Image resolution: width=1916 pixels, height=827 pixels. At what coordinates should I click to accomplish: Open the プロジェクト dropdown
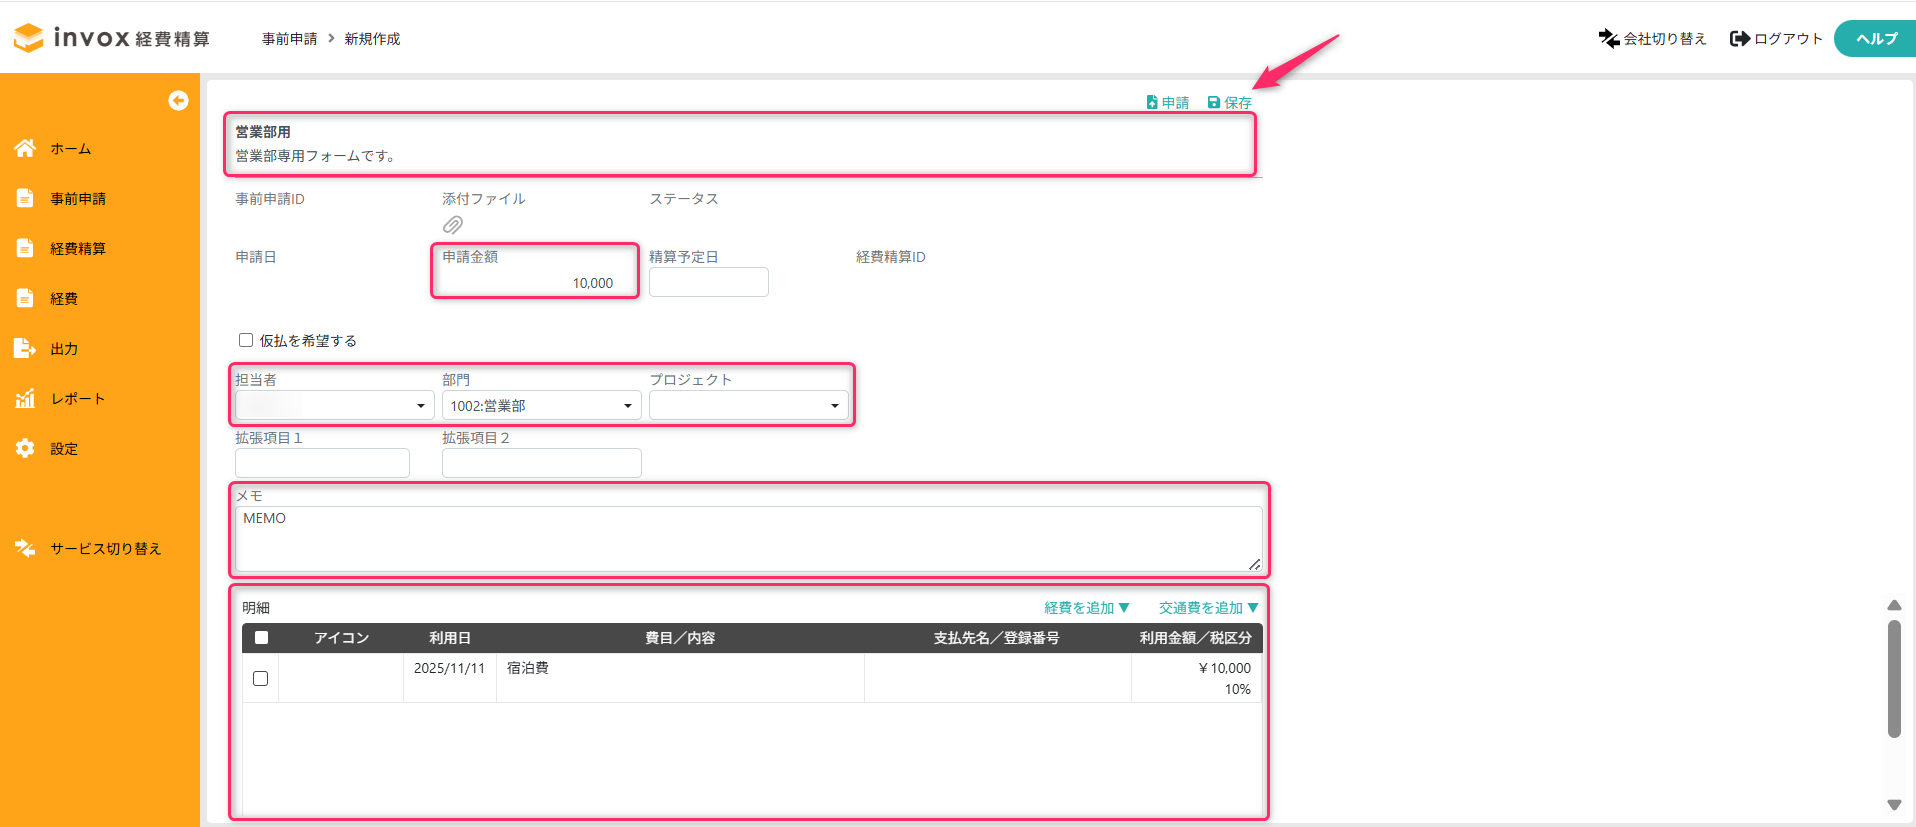(748, 405)
